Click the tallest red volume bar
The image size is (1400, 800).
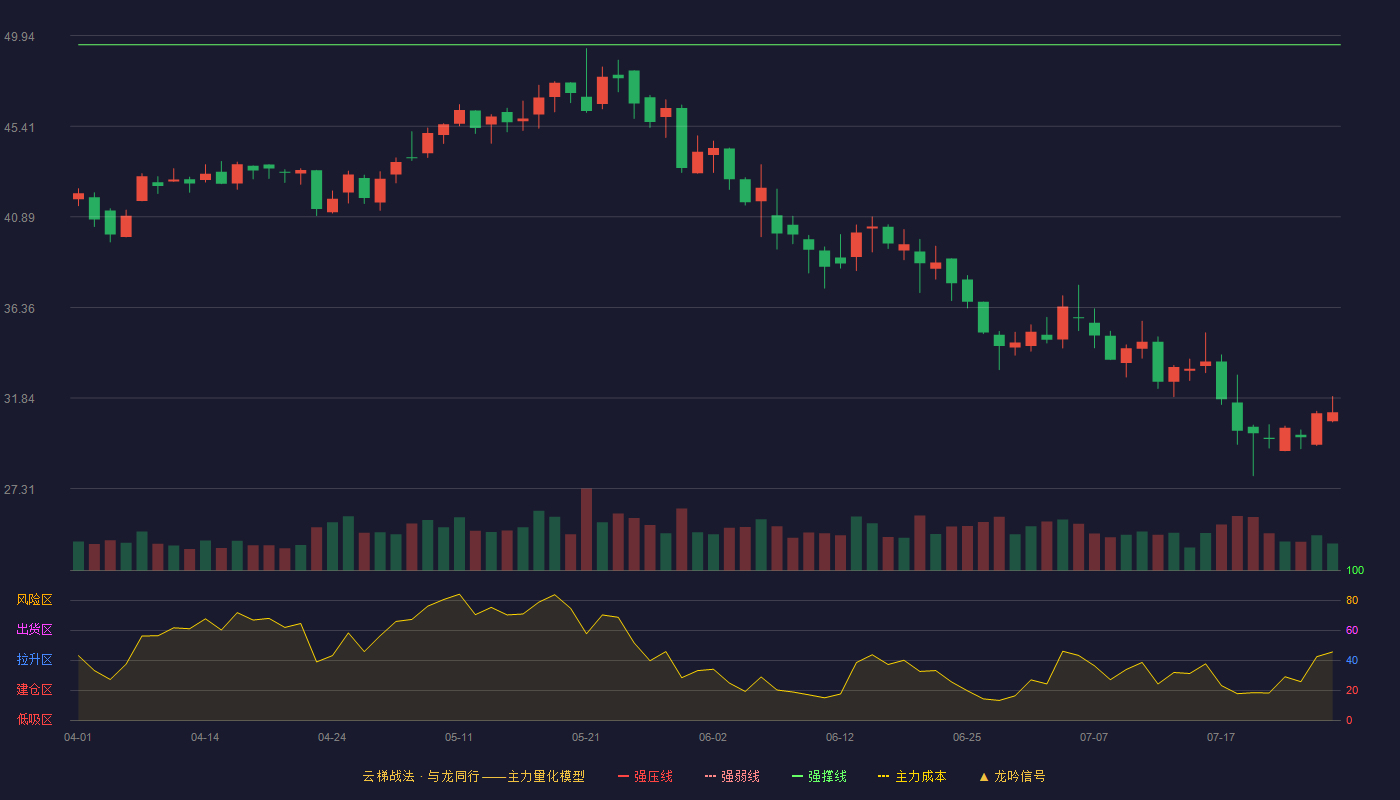tap(586, 530)
